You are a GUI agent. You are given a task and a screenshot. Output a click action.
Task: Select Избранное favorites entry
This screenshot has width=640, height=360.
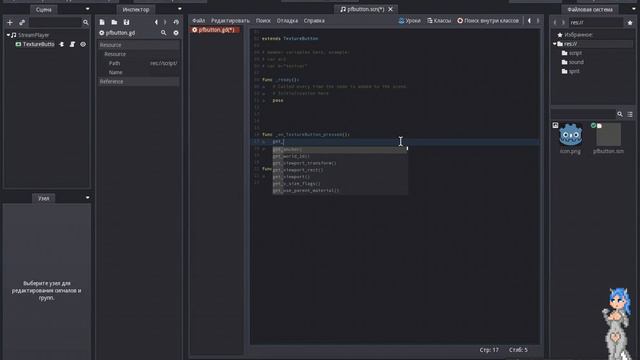(579, 35)
